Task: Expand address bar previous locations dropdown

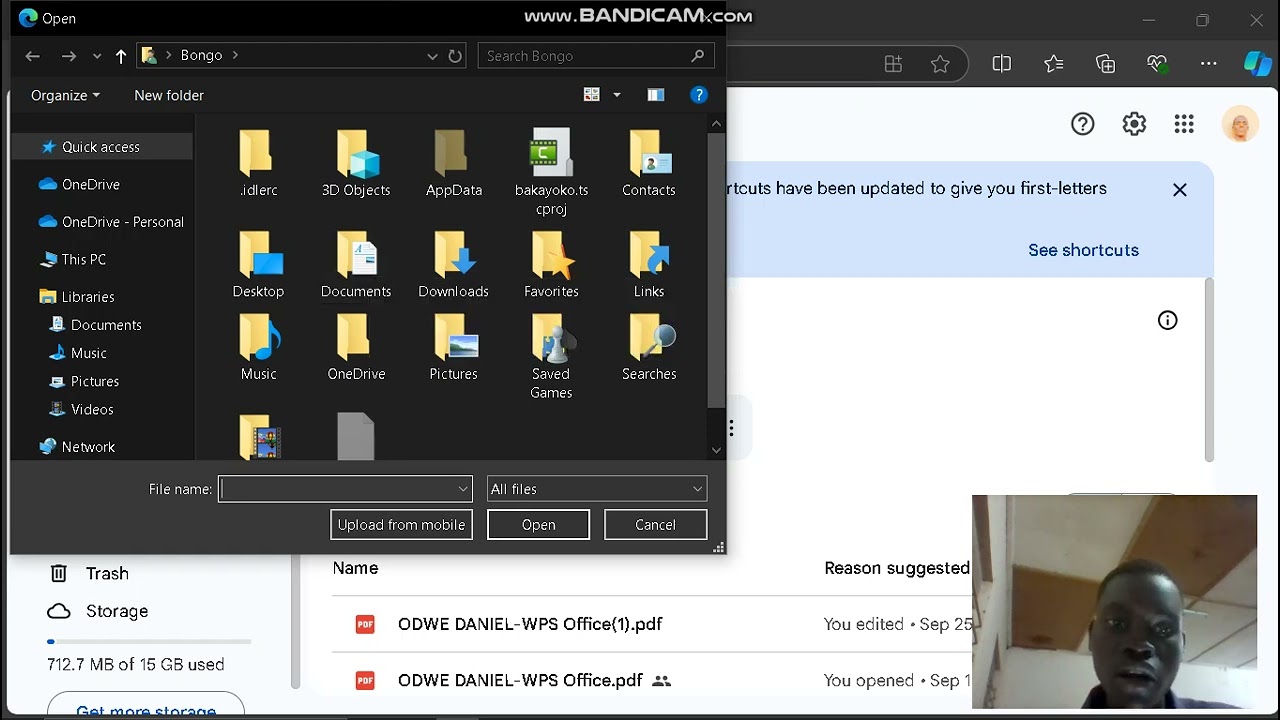Action: click(x=432, y=56)
